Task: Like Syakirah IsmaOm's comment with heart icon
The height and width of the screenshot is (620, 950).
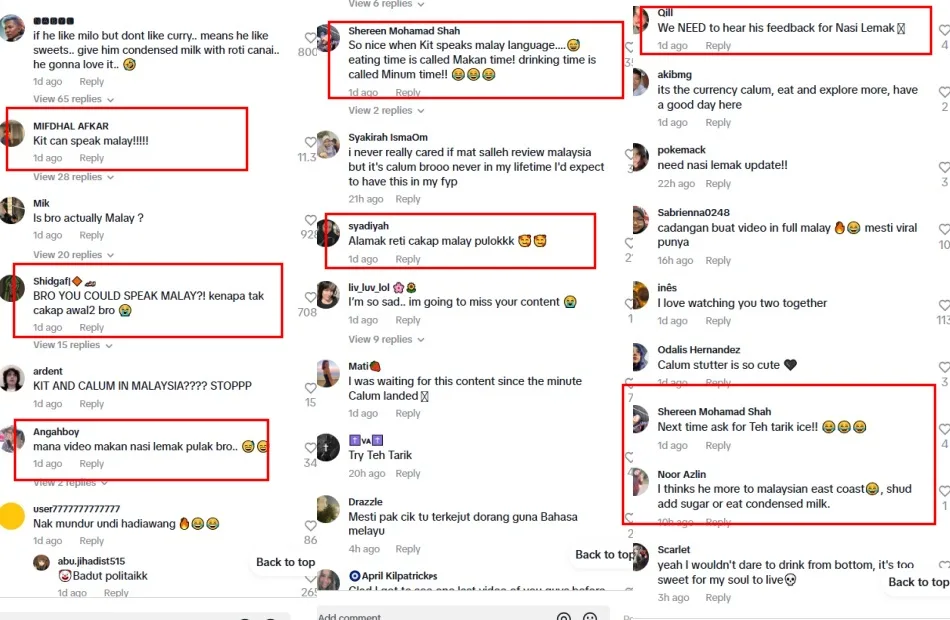Action: (x=310, y=142)
